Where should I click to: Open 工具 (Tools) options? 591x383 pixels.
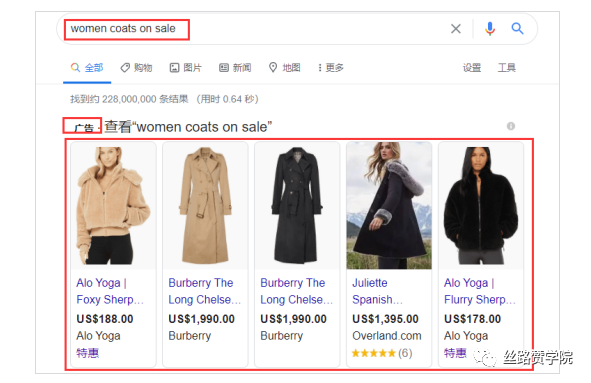pyautogui.click(x=507, y=68)
